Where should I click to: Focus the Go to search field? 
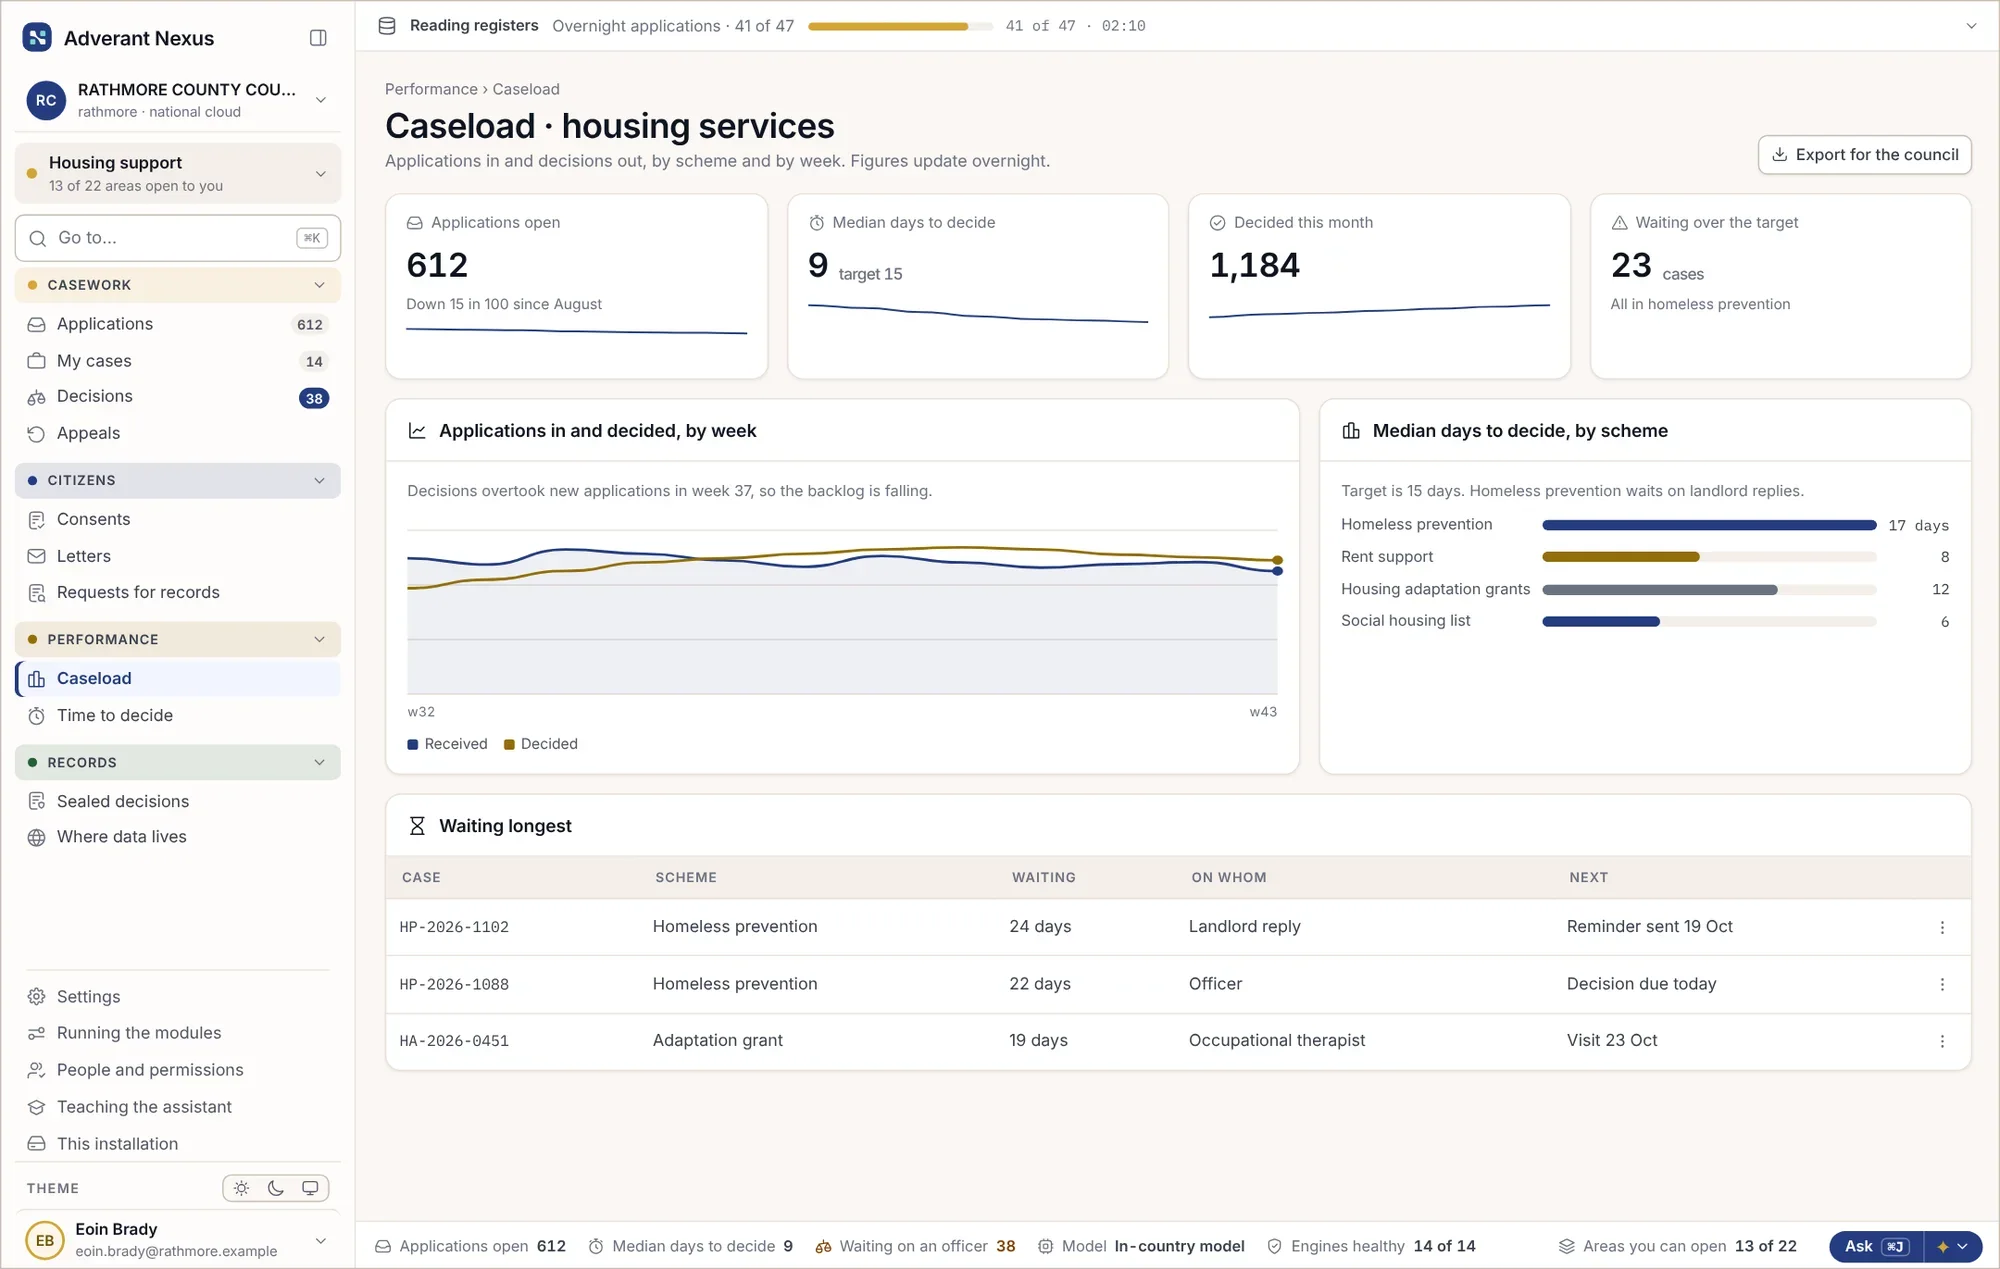point(178,238)
